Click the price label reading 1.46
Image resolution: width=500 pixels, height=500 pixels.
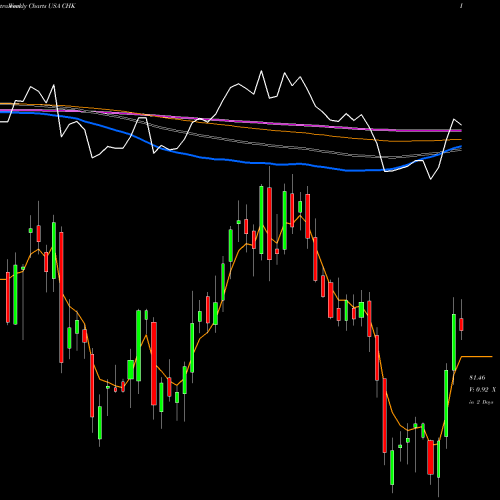(477, 378)
